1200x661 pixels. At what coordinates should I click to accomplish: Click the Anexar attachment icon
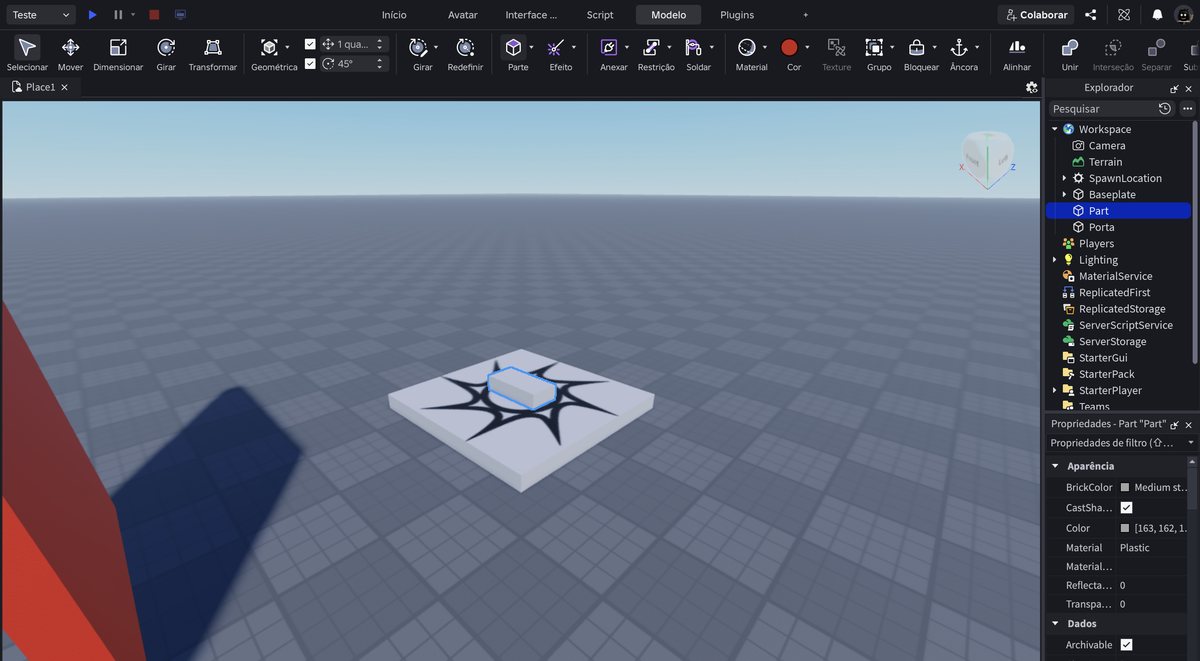[x=609, y=47]
